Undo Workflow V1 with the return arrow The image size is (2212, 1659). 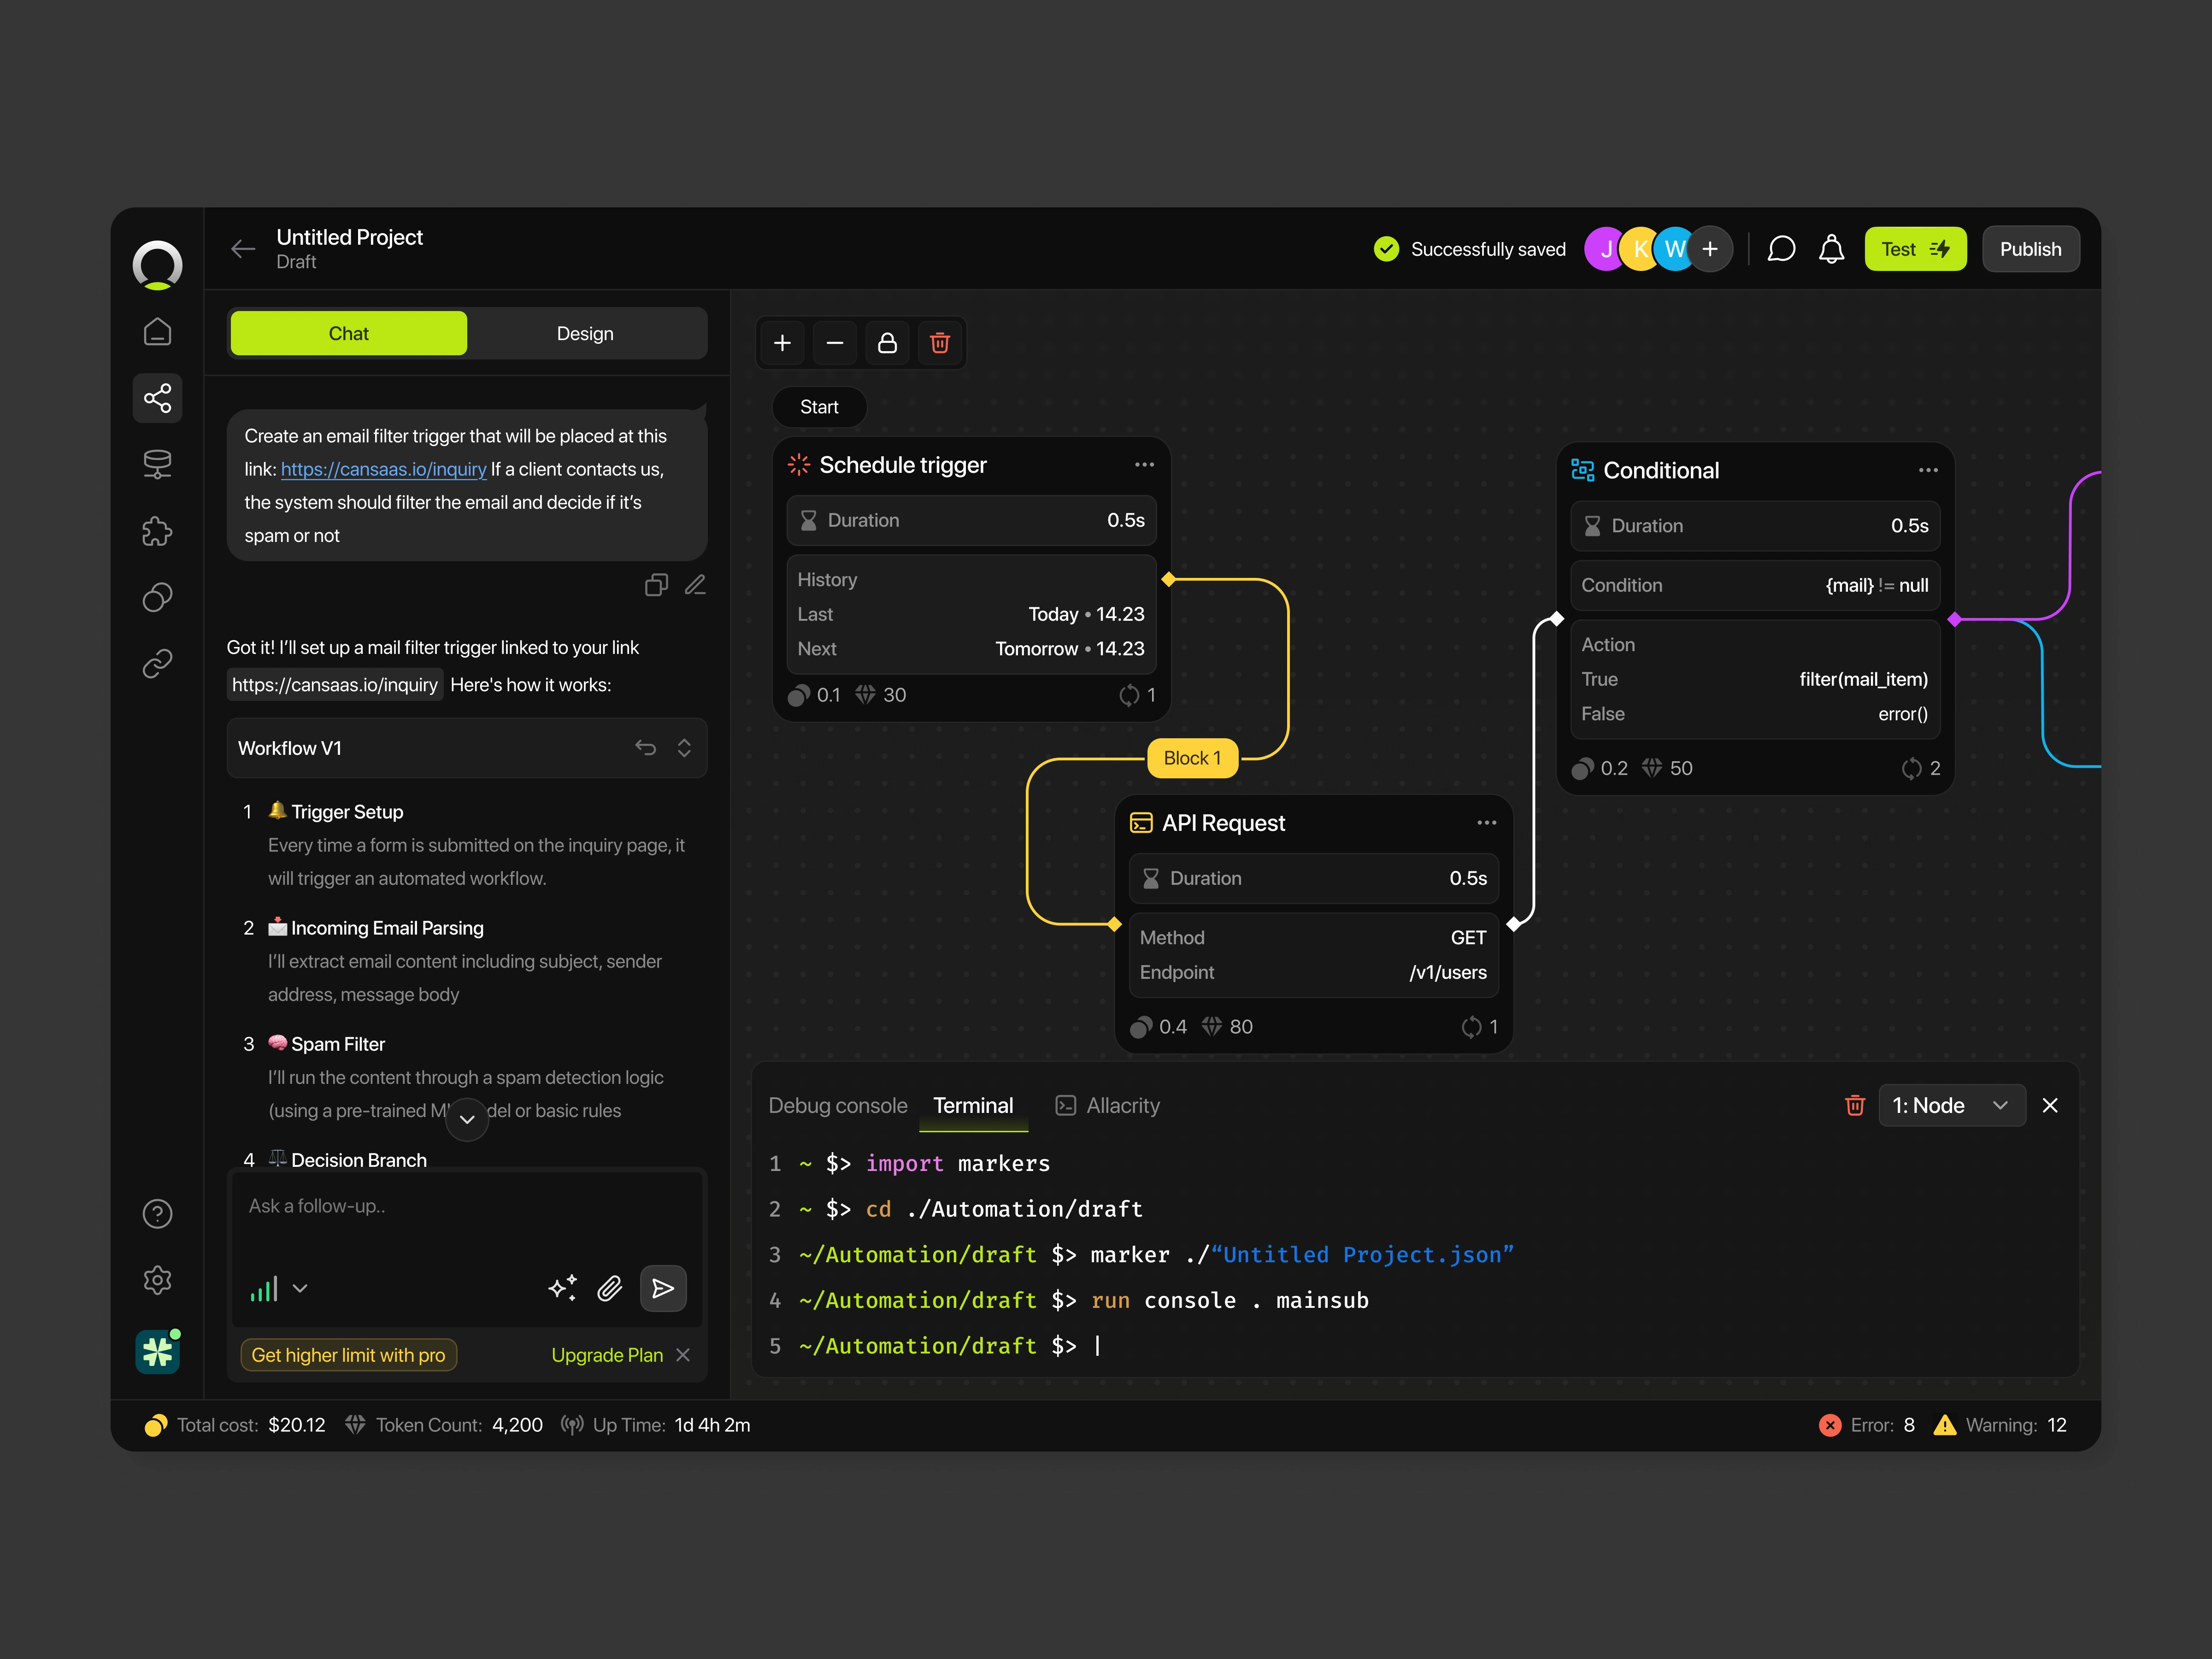click(645, 748)
